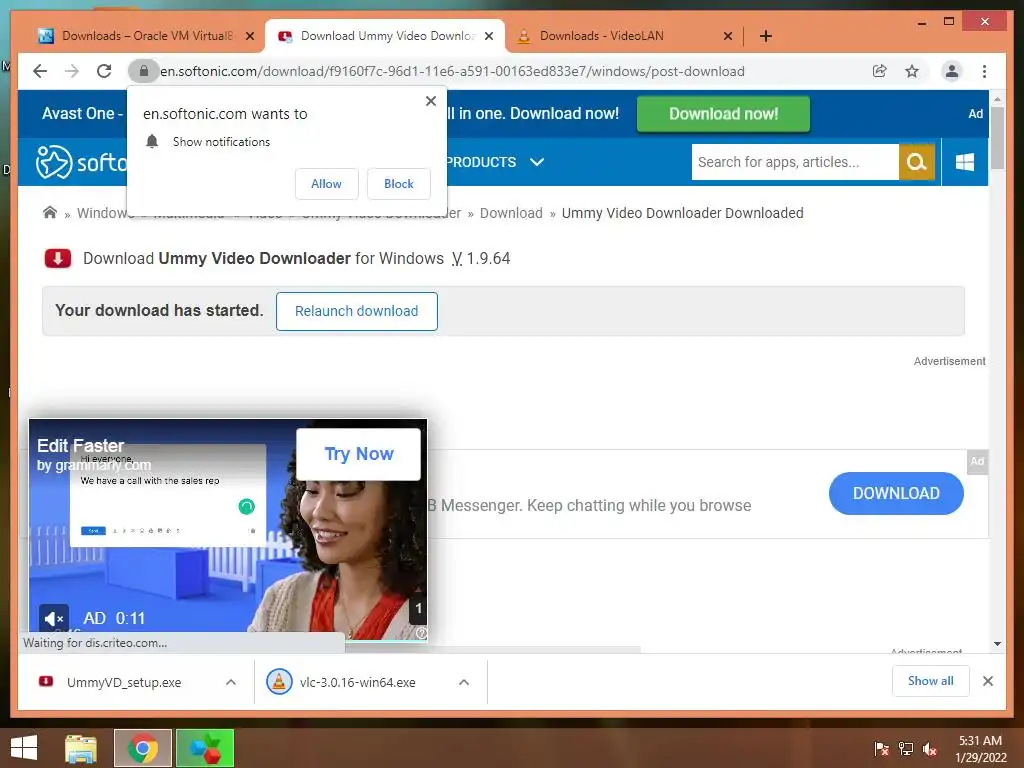Open the Chrome profile avatar menu
The height and width of the screenshot is (768, 1024).
pos(952,71)
